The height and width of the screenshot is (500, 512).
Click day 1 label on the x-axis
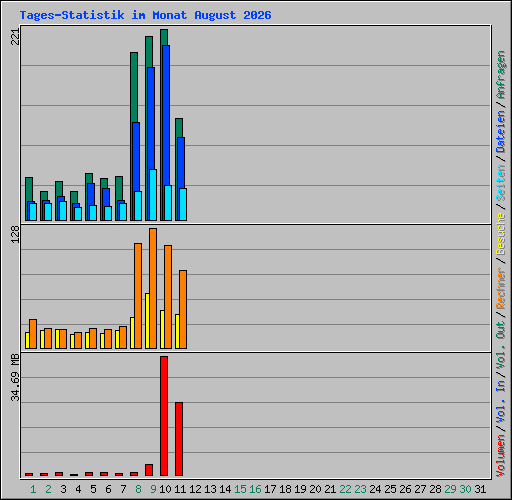click(33, 489)
